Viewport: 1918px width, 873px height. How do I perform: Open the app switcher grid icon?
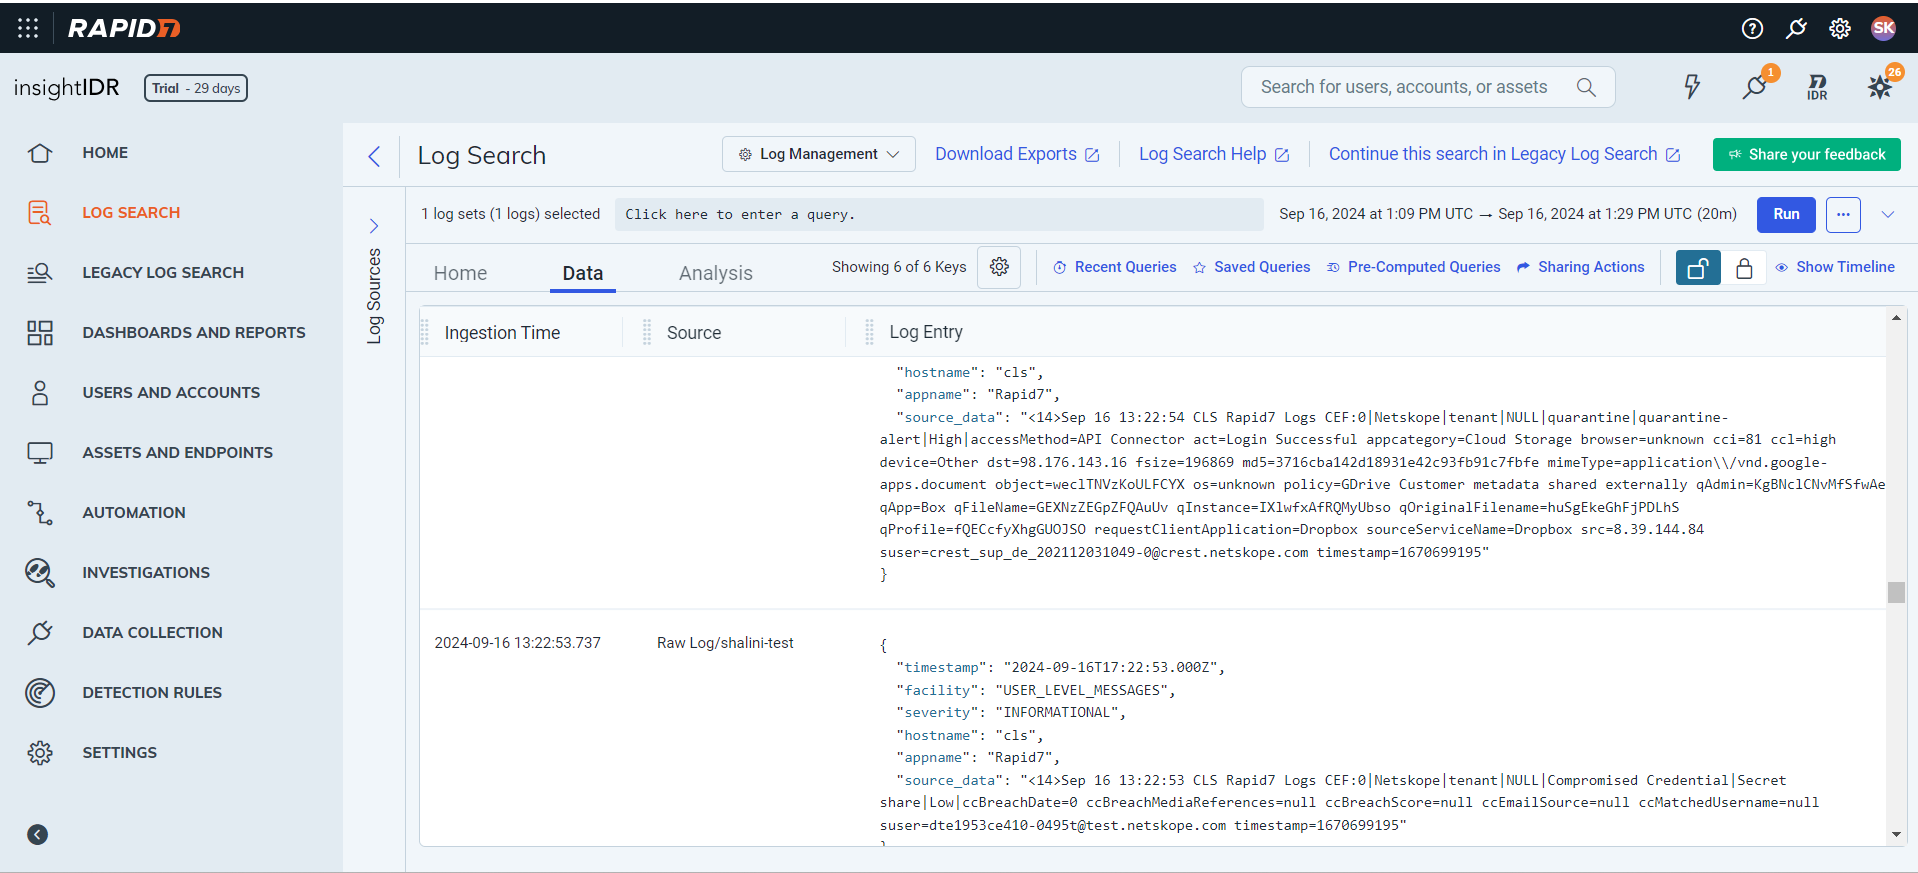[x=28, y=28]
